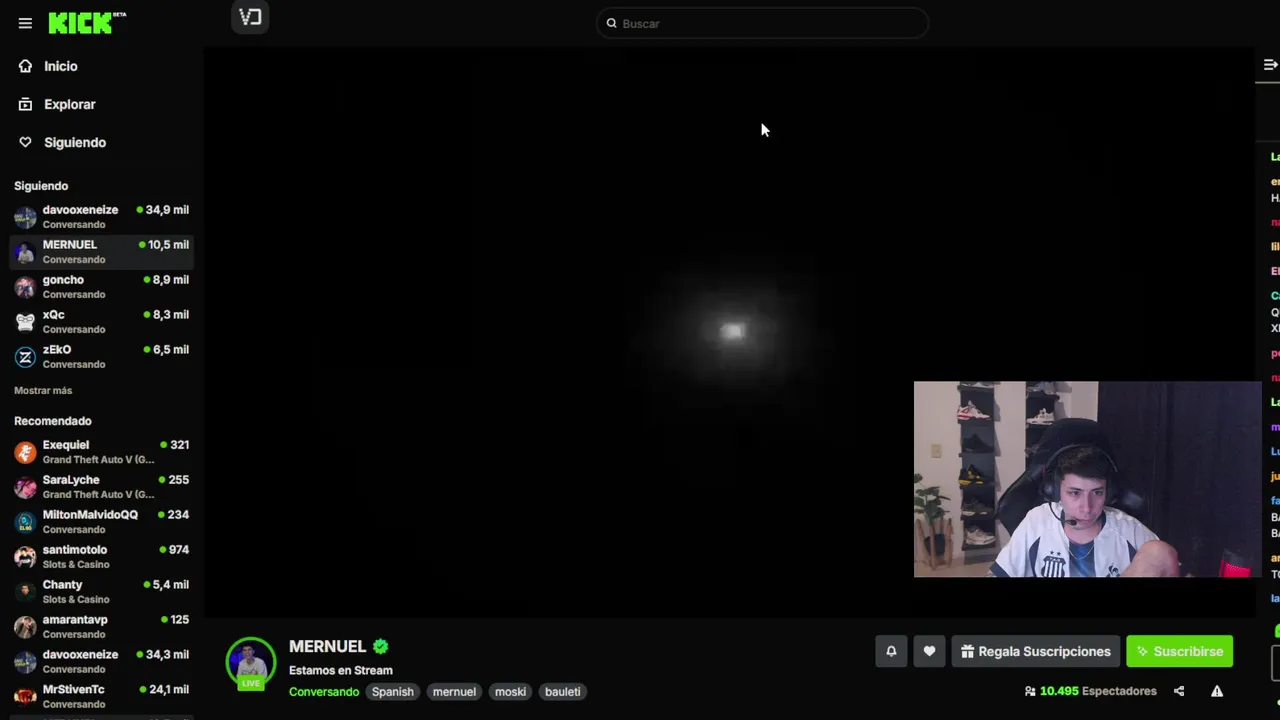Open goncho's channel
The image size is (1280, 720).
pos(102,287)
